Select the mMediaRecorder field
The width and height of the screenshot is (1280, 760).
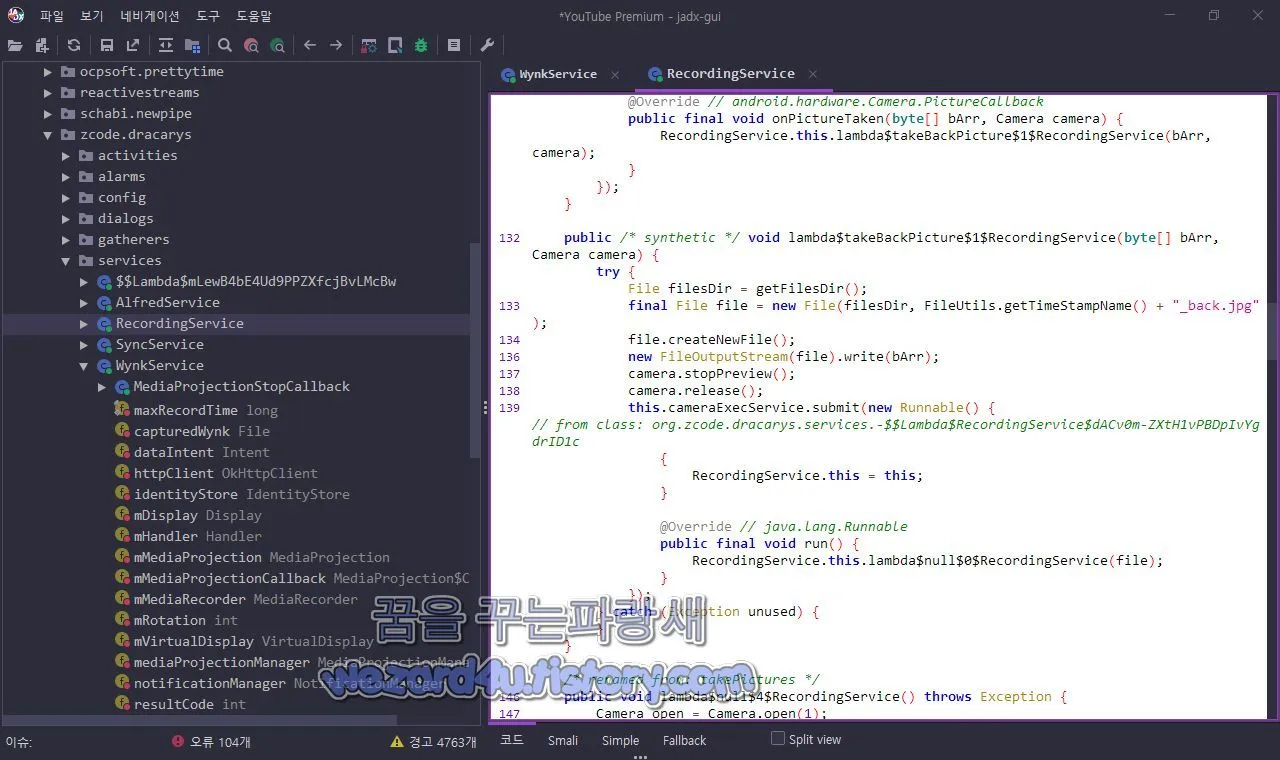[246, 600]
